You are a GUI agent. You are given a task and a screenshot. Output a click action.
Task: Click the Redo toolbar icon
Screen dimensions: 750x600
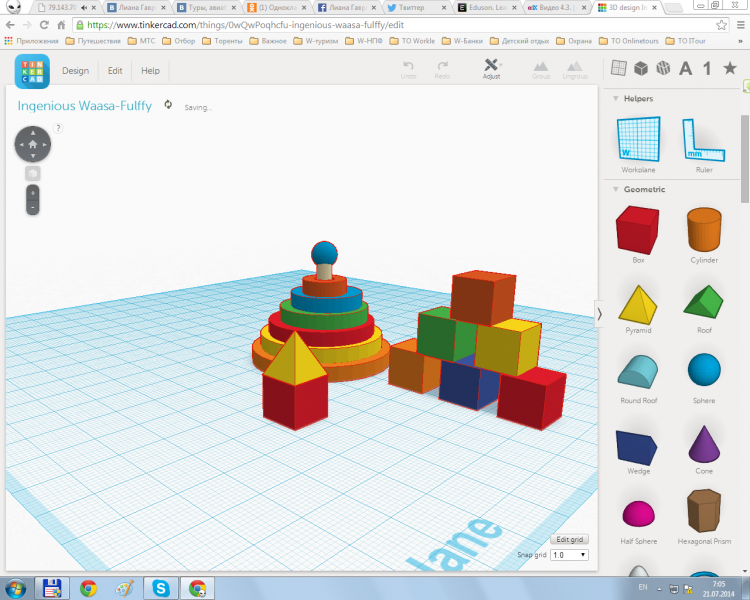coord(442,69)
